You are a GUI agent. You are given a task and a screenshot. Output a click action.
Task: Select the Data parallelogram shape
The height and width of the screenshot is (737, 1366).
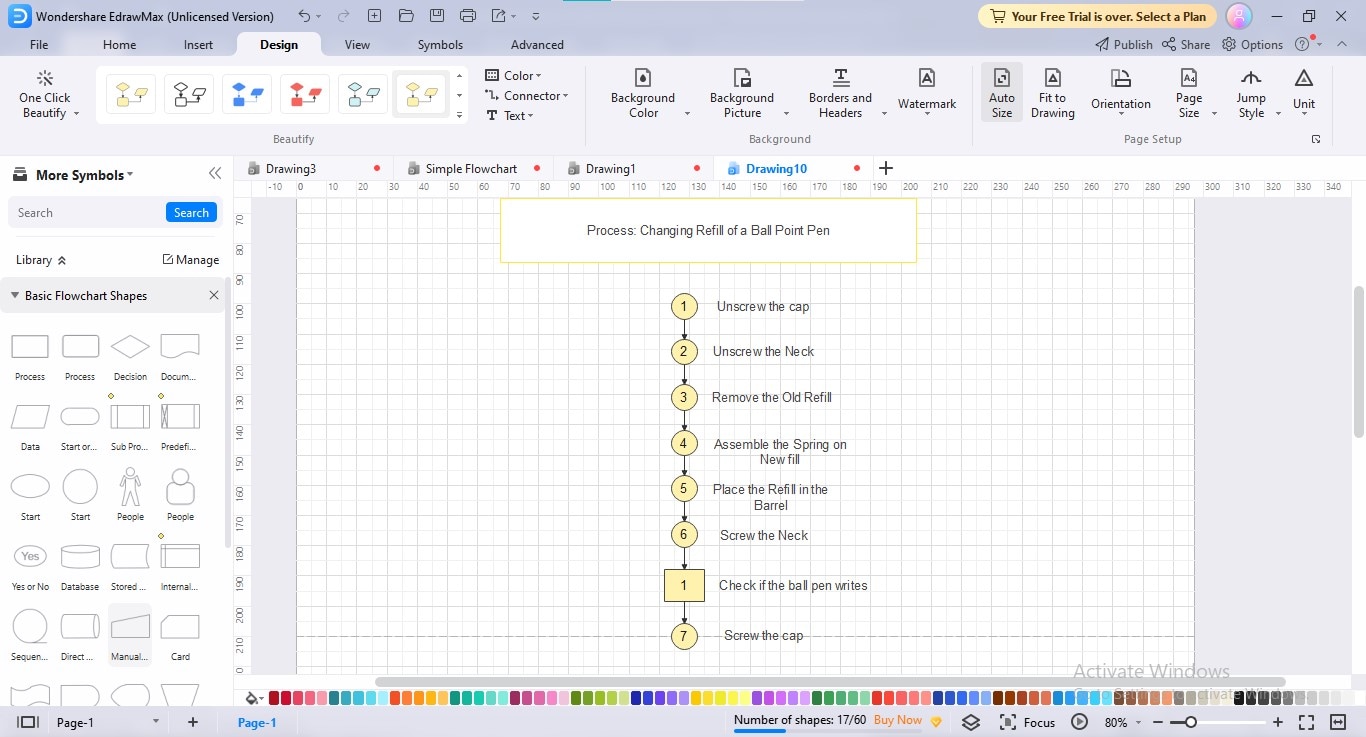click(x=30, y=416)
